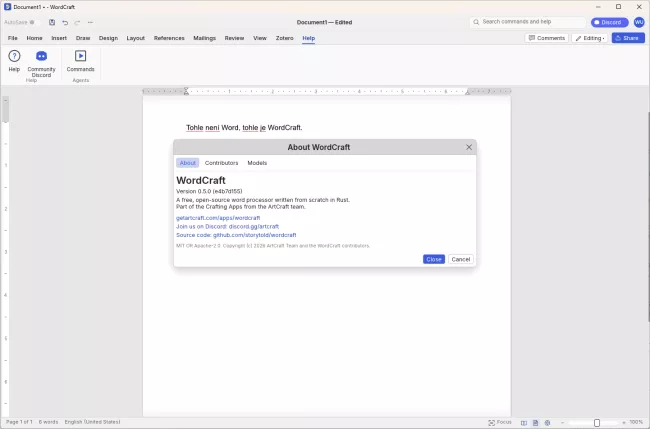The image size is (650, 429).
Task: Open the Source code github link
Action: (236, 235)
